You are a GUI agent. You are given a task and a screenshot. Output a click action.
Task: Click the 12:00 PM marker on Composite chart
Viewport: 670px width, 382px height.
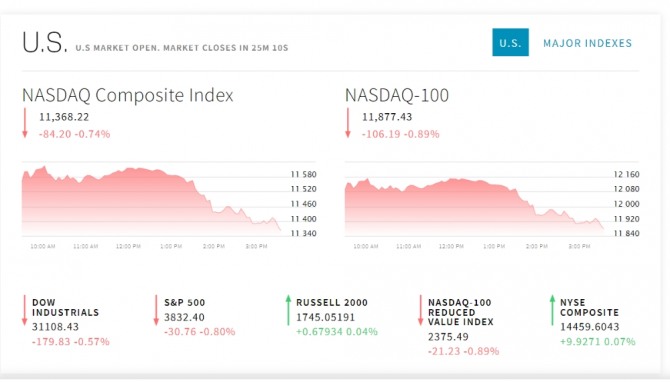[x=128, y=247]
